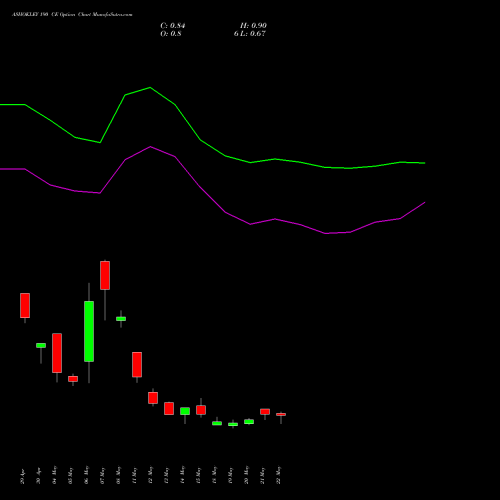Screen dimensions: 500x500
Task: Select the 15 May red candlestick
Action: click(x=201, y=410)
